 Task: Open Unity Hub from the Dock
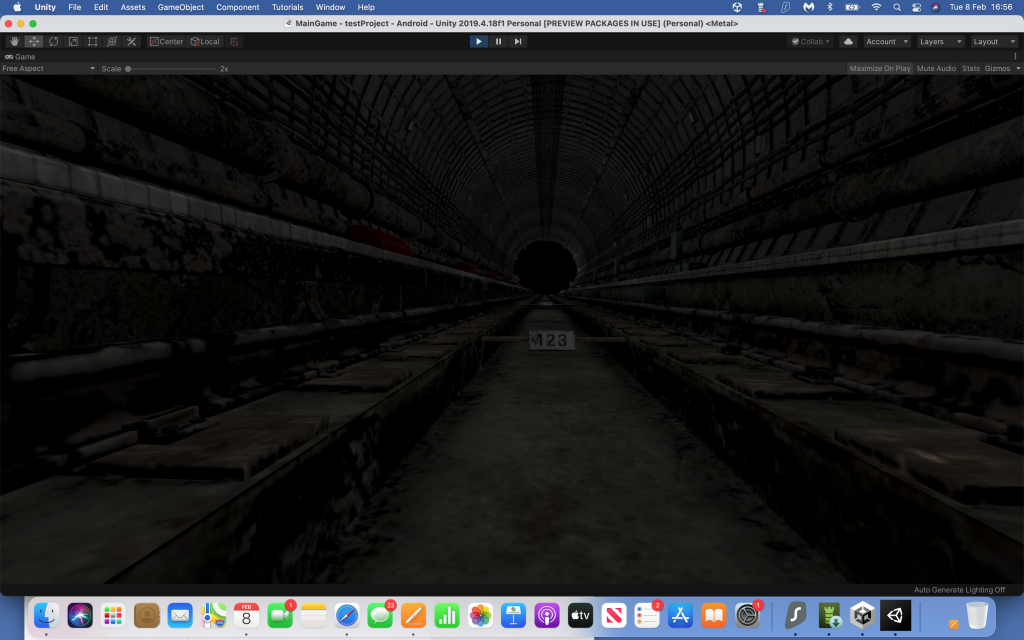click(862, 614)
